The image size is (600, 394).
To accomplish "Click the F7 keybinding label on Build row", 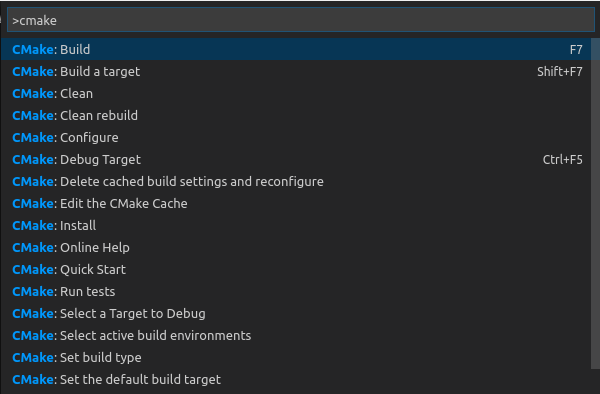I will point(576,50).
